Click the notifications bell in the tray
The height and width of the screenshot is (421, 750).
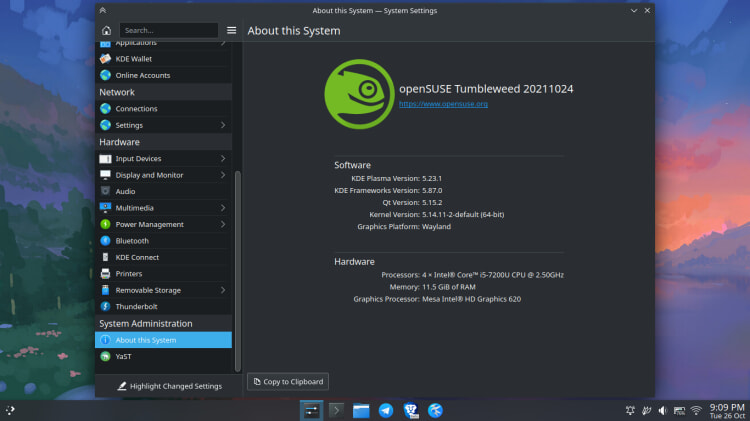[x=630, y=410]
